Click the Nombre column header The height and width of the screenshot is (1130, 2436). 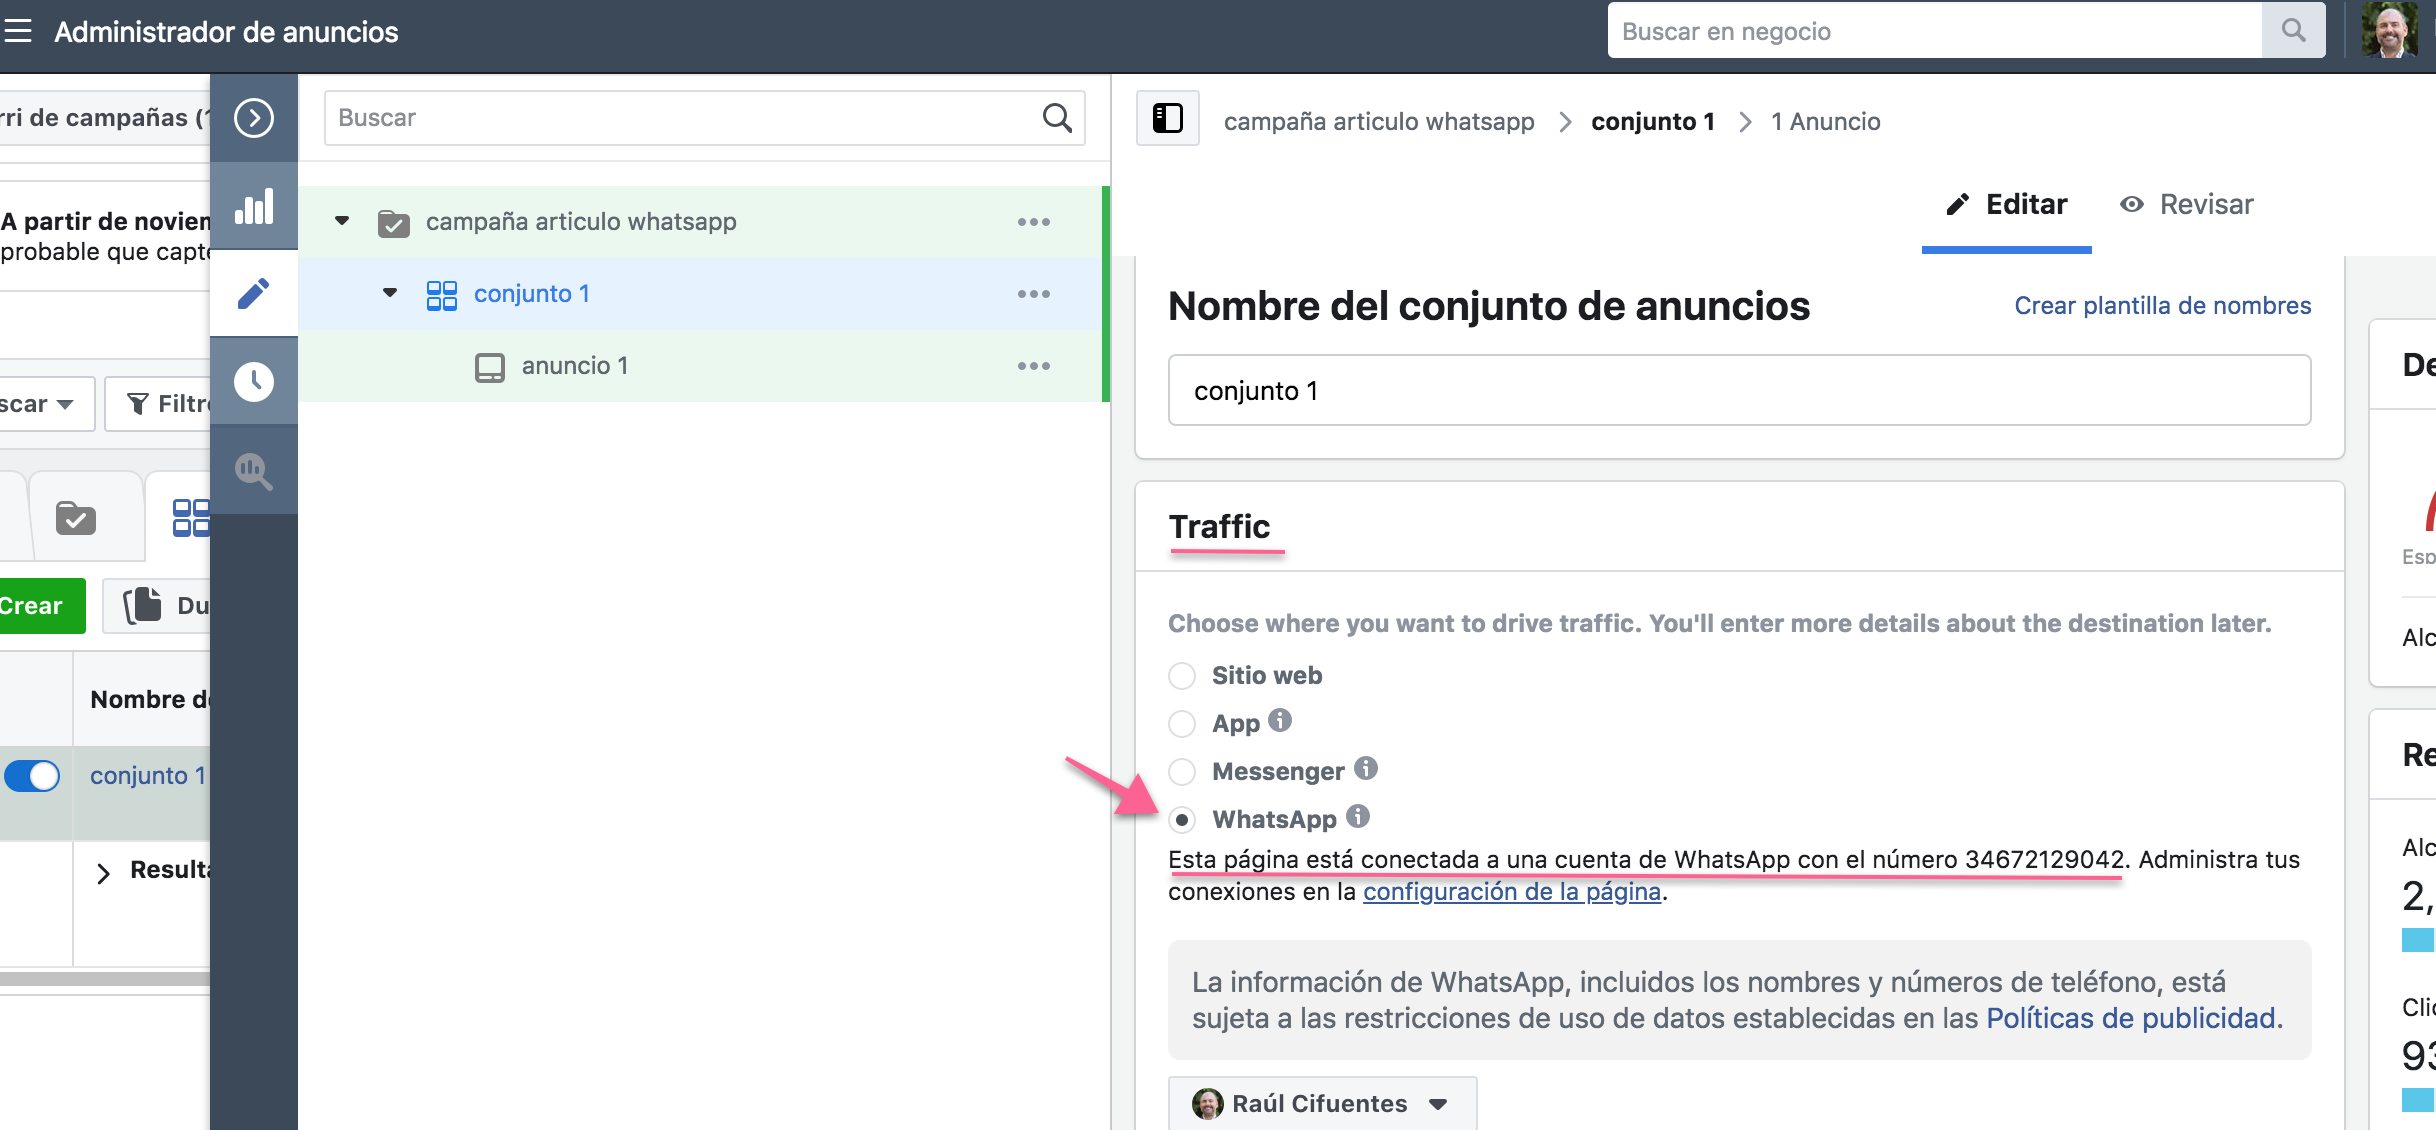(x=150, y=699)
